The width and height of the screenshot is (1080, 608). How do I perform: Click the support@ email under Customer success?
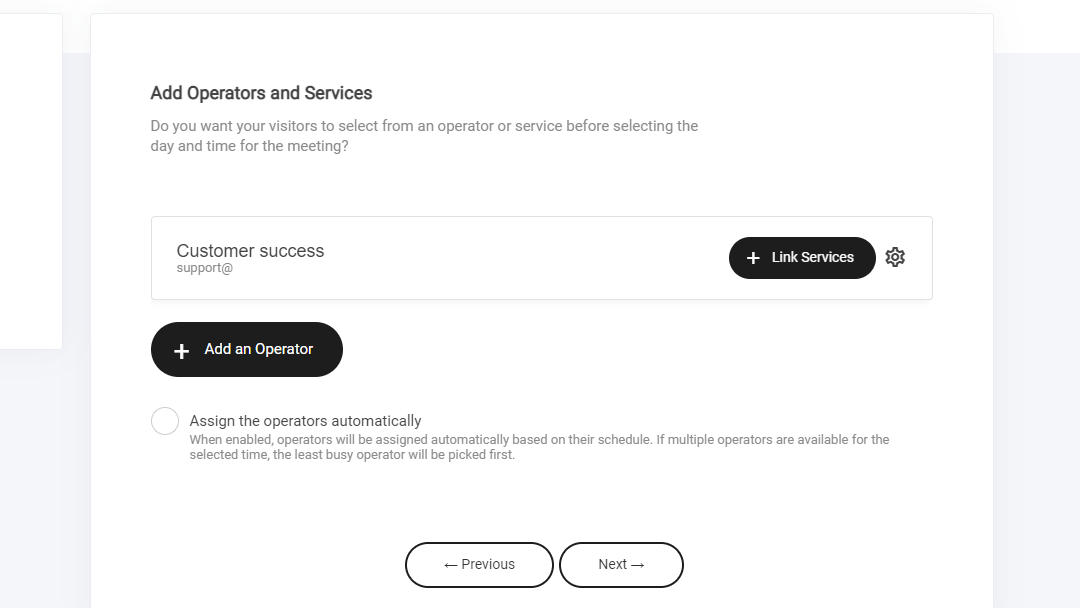204,268
